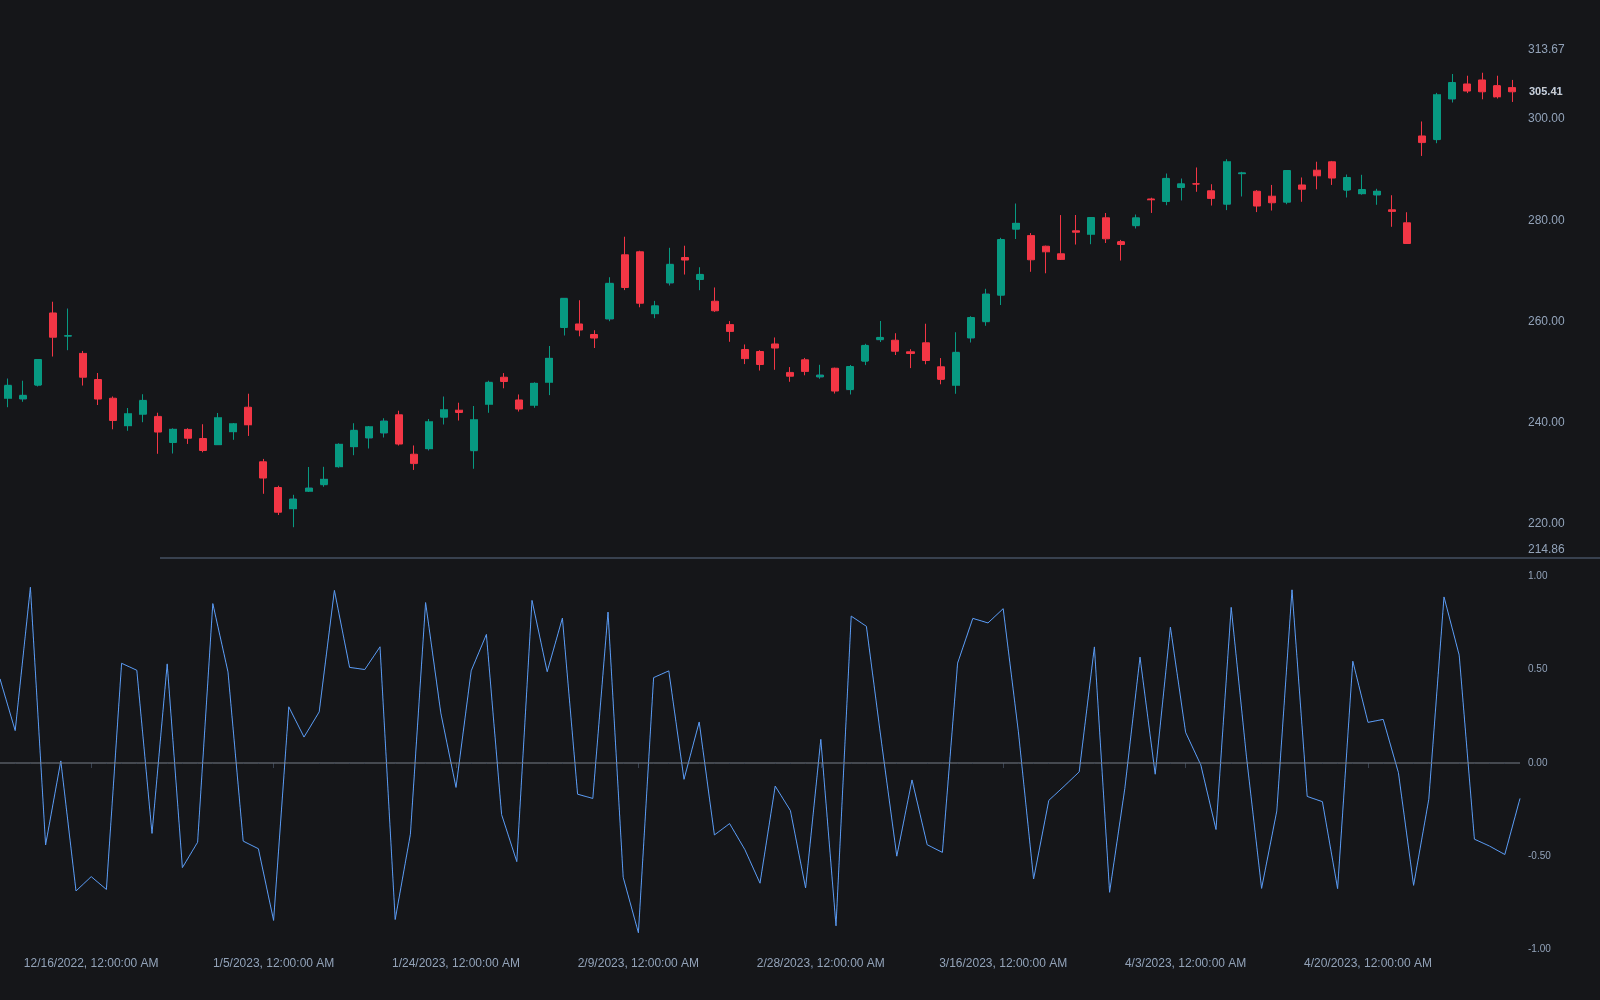Click the 300.00 price axis label
The image size is (1600, 1000).
pyautogui.click(x=1546, y=118)
